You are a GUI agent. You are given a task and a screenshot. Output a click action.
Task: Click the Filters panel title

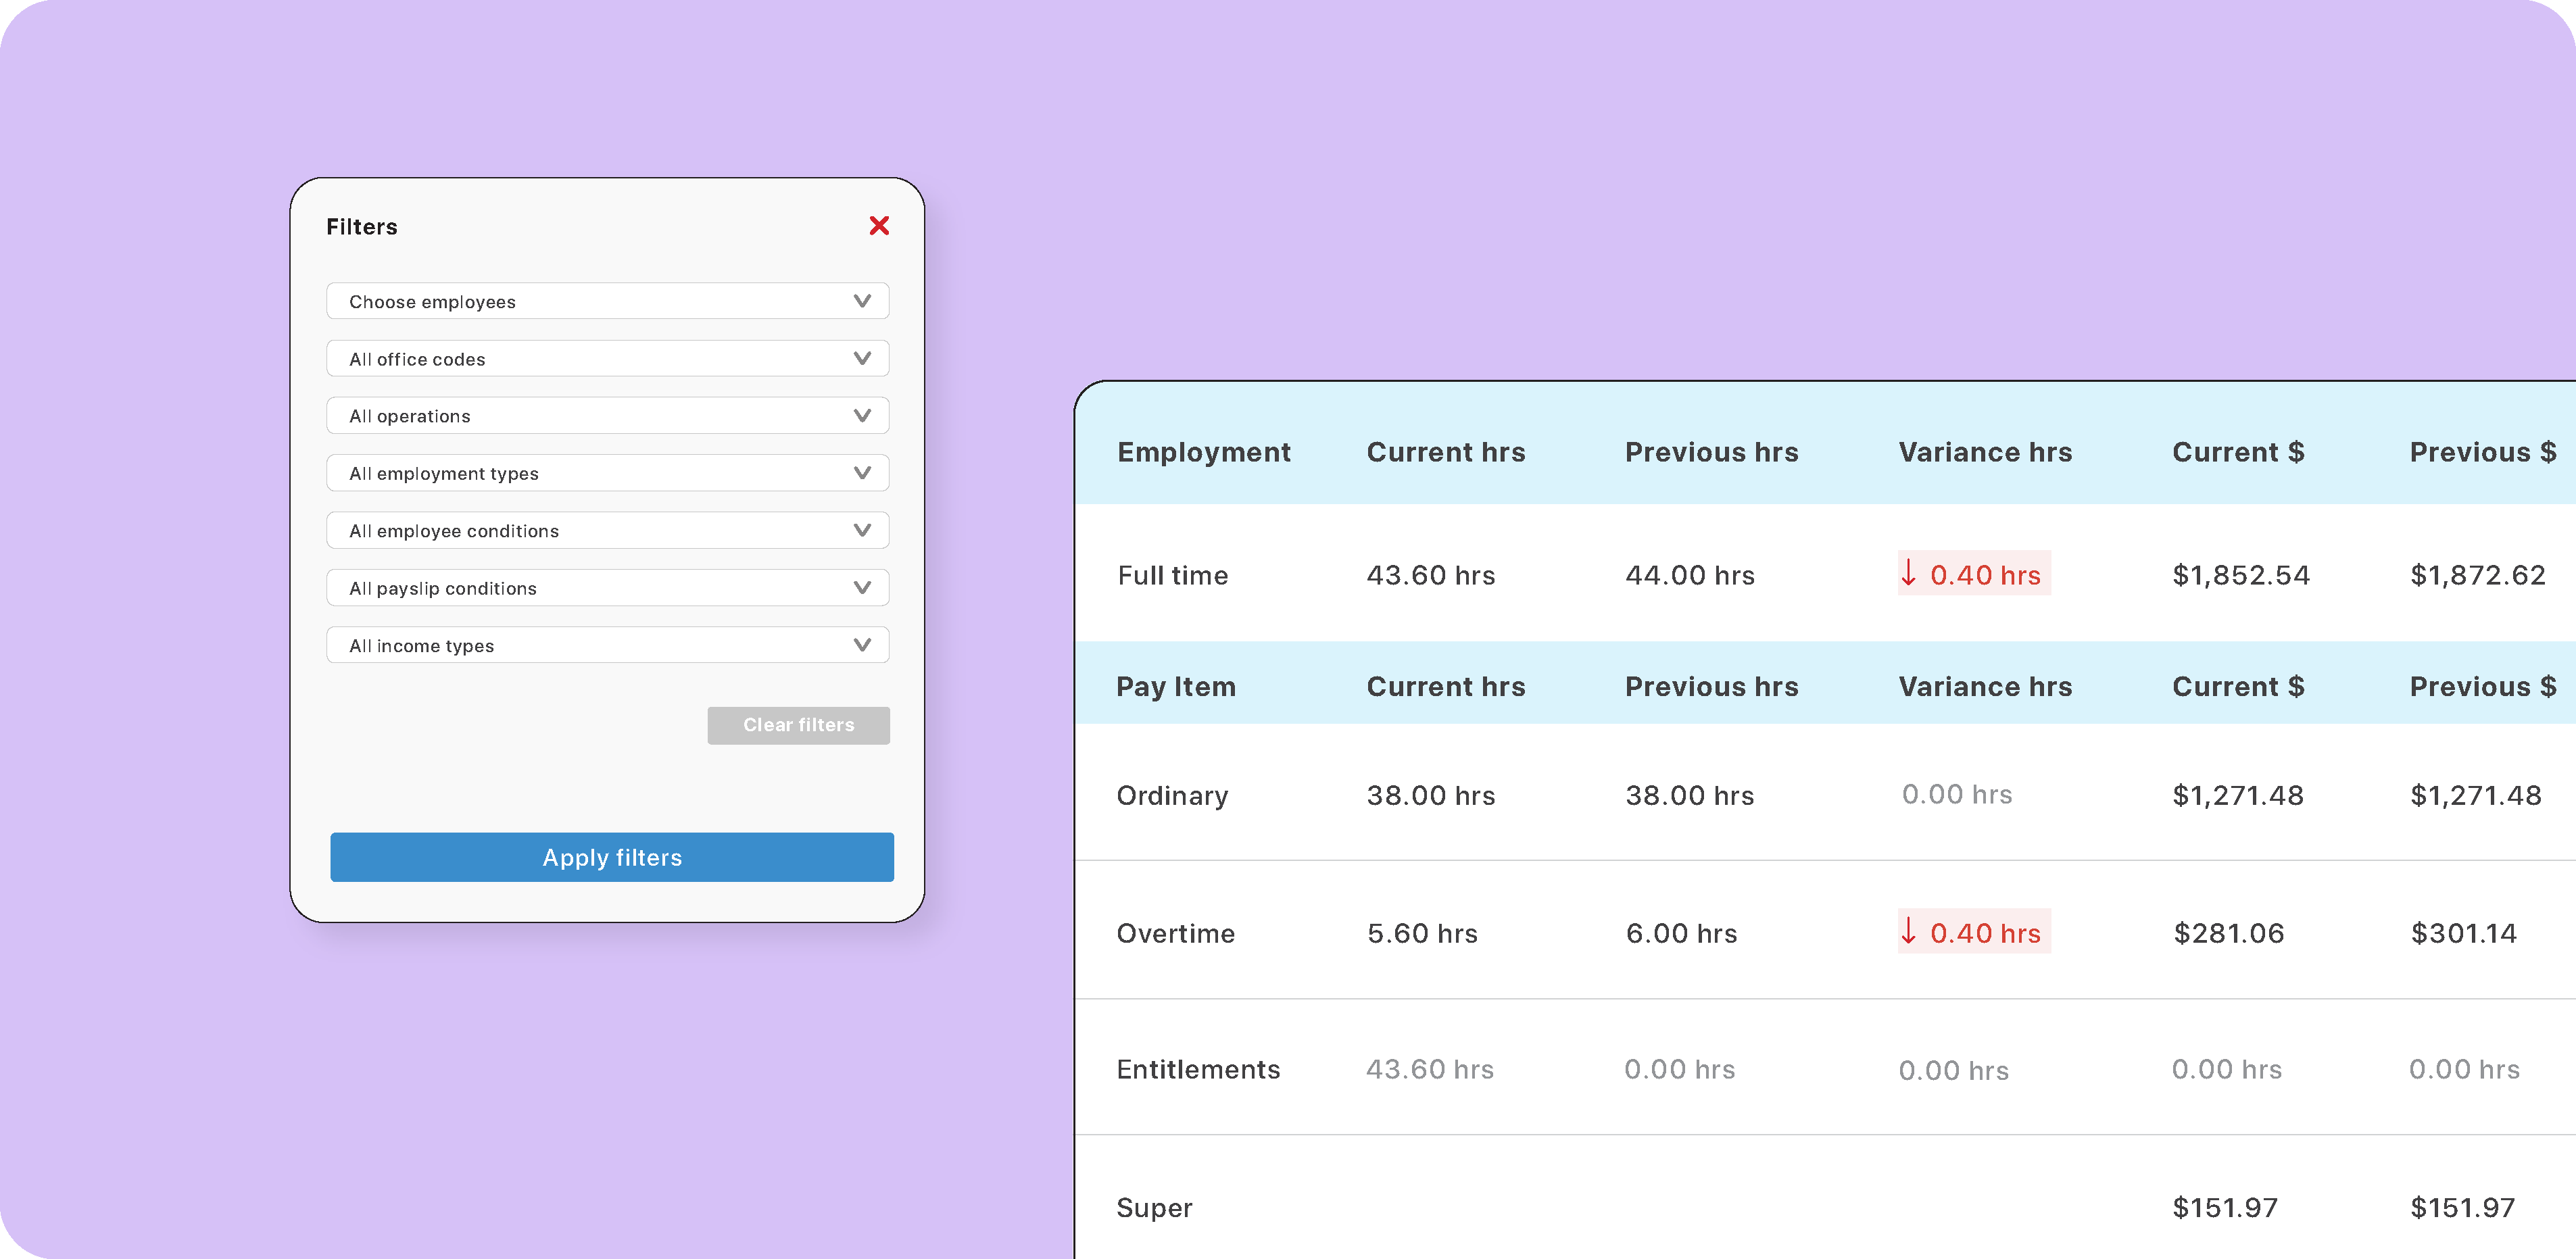click(x=362, y=227)
